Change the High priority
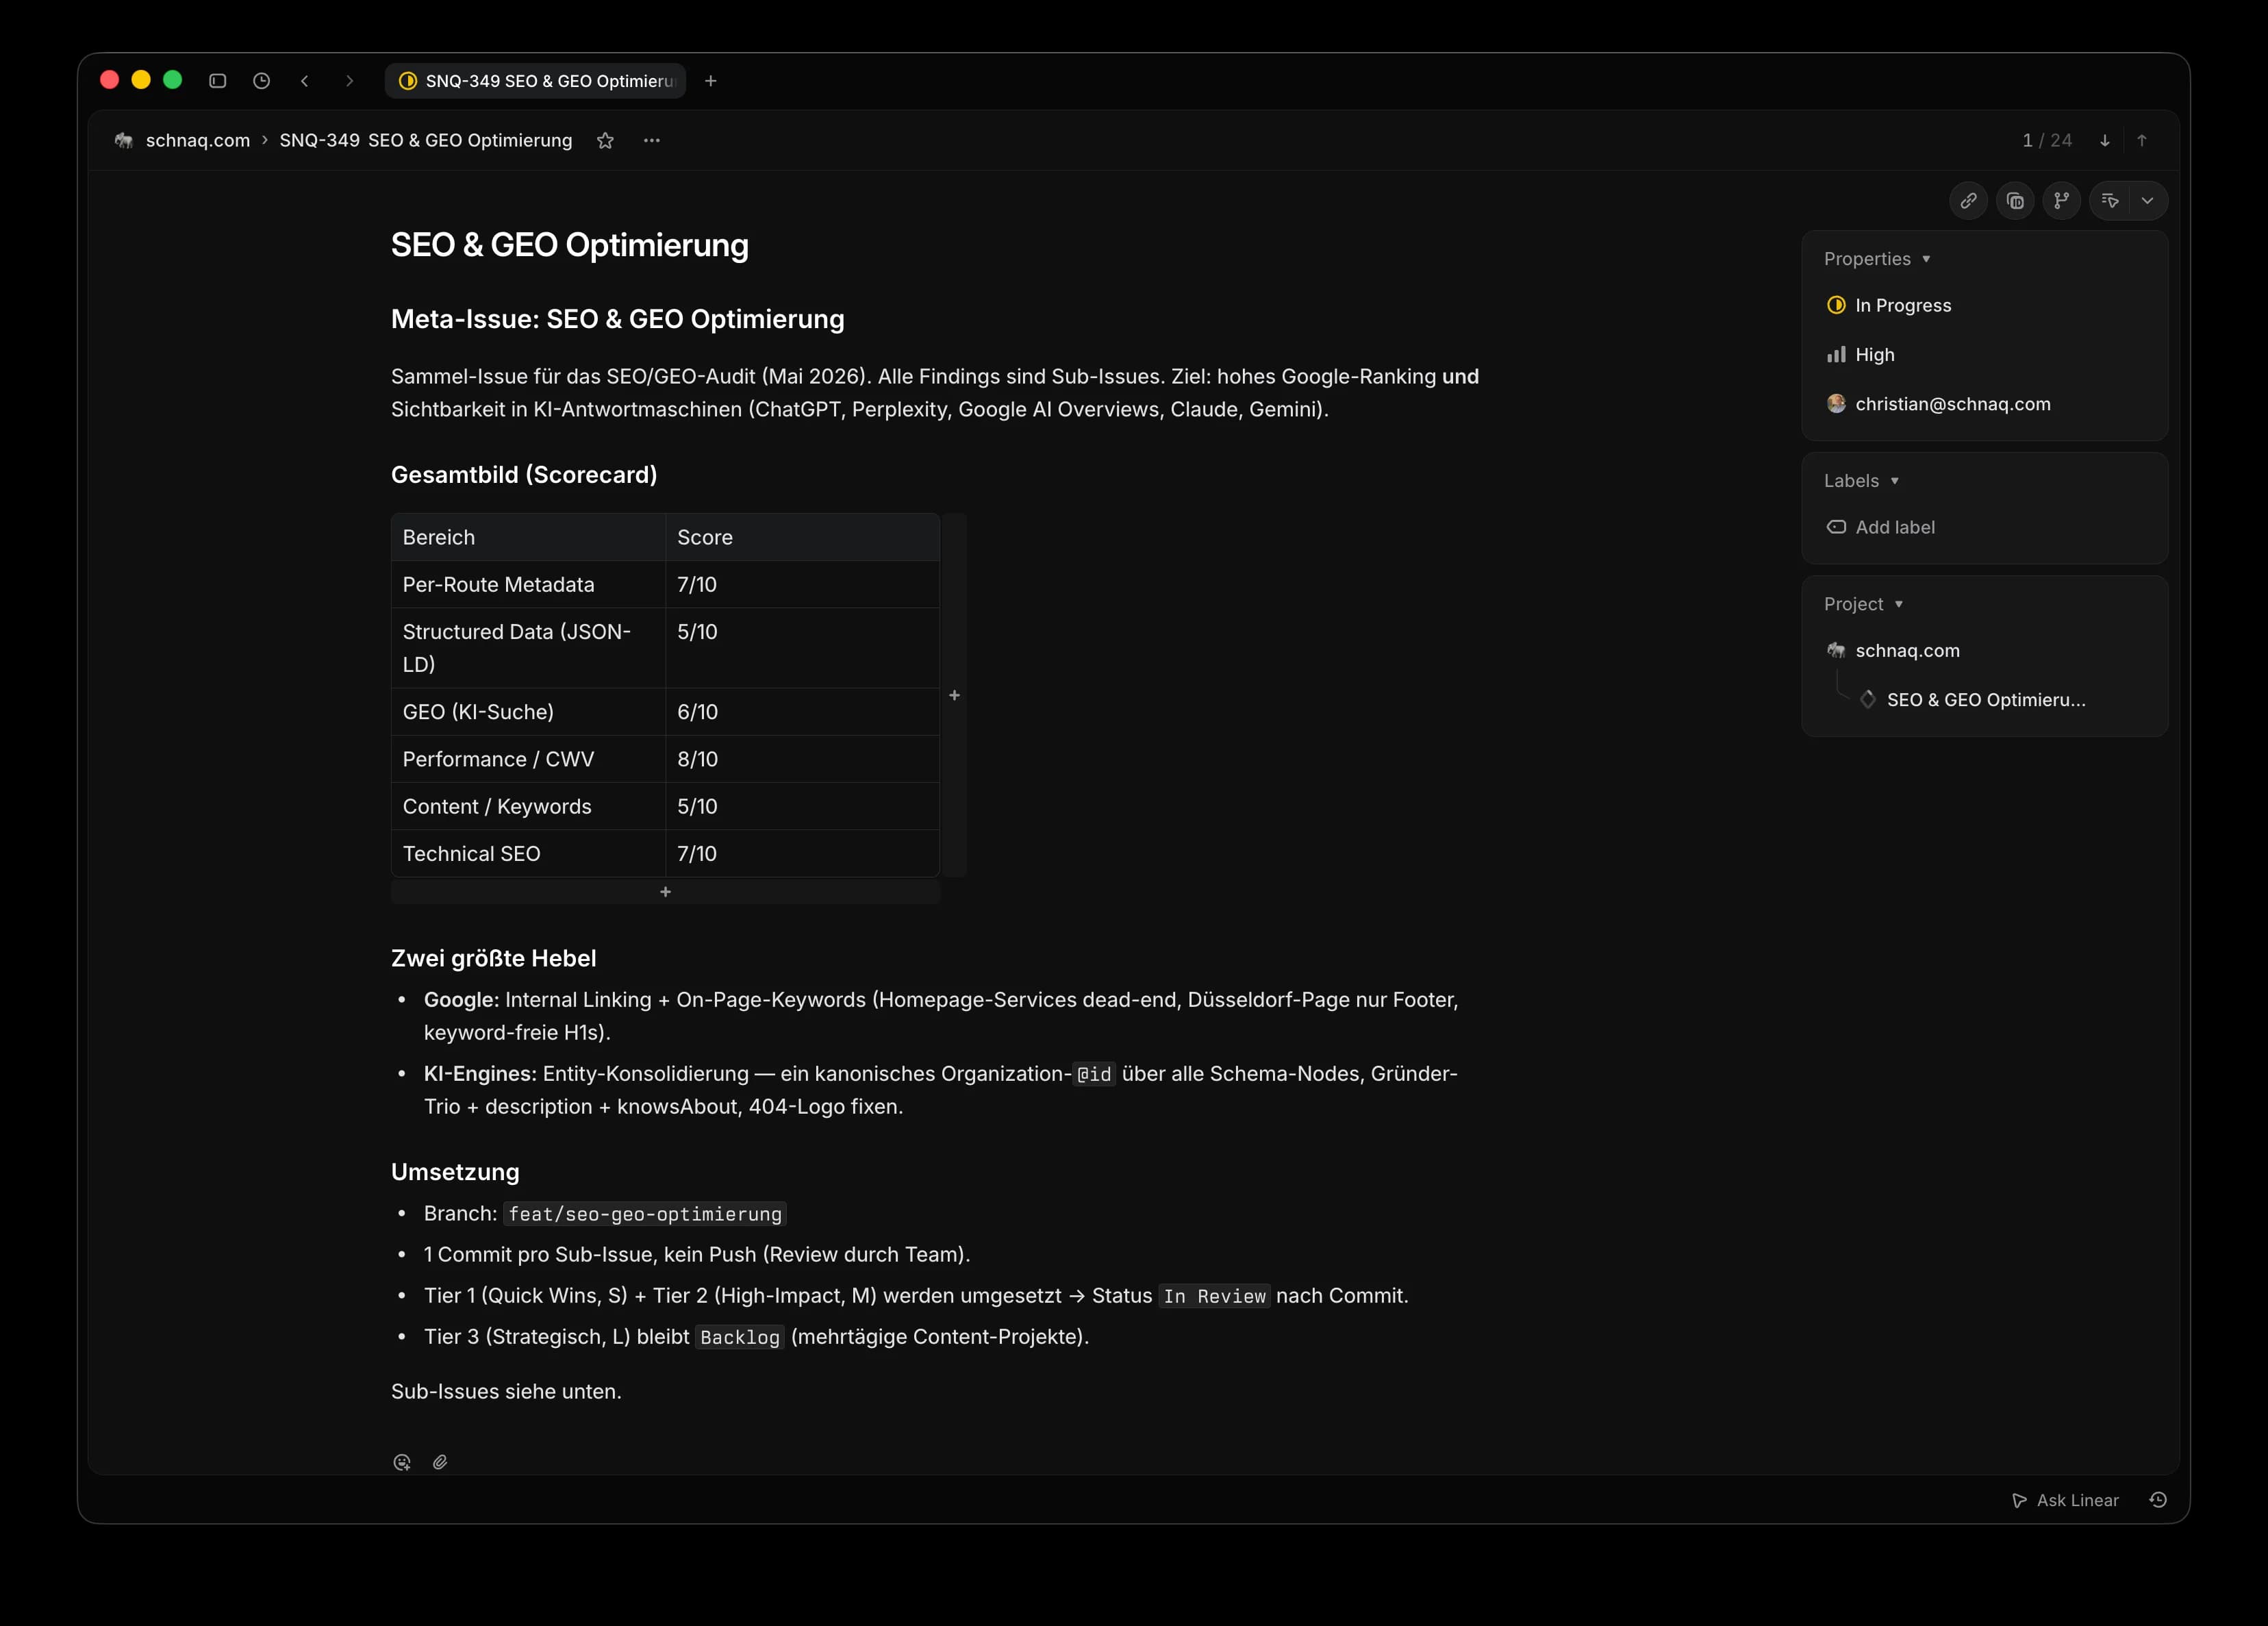2268x1626 pixels. click(1860, 355)
